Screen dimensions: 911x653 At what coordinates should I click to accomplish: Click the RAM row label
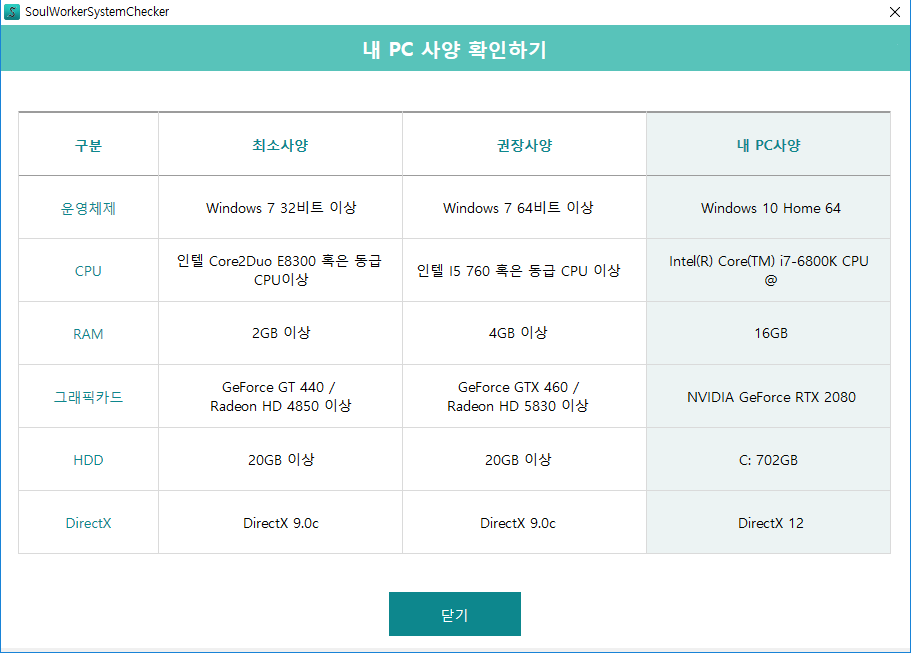(x=88, y=334)
